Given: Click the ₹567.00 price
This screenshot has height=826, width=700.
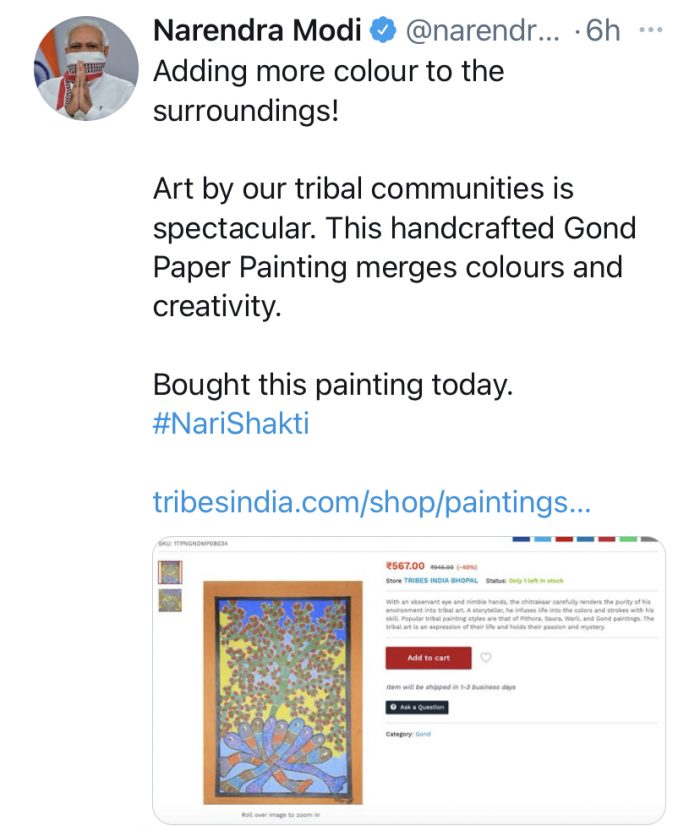Looking at the screenshot, I should pyautogui.click(x=406, y=565).
